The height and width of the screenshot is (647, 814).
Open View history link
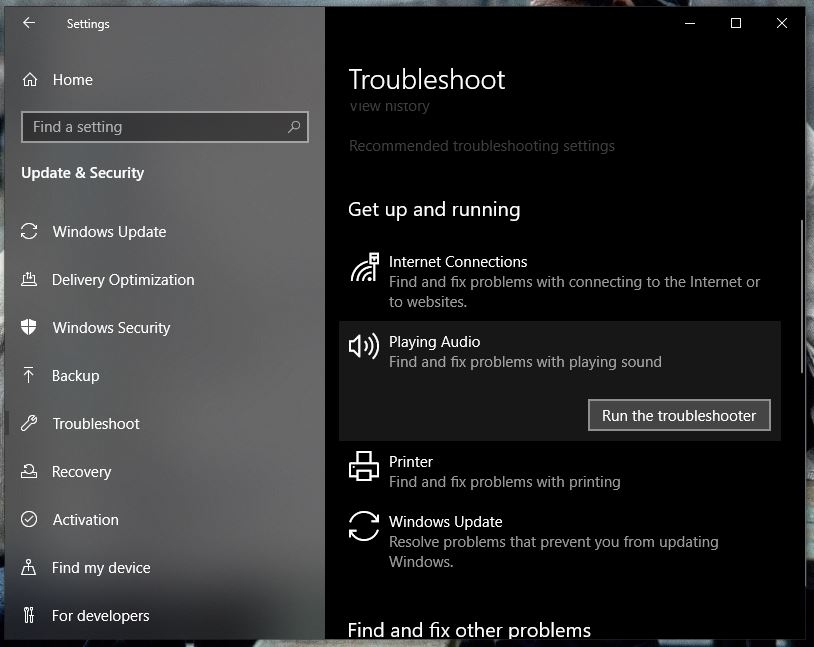coord(389,106)
